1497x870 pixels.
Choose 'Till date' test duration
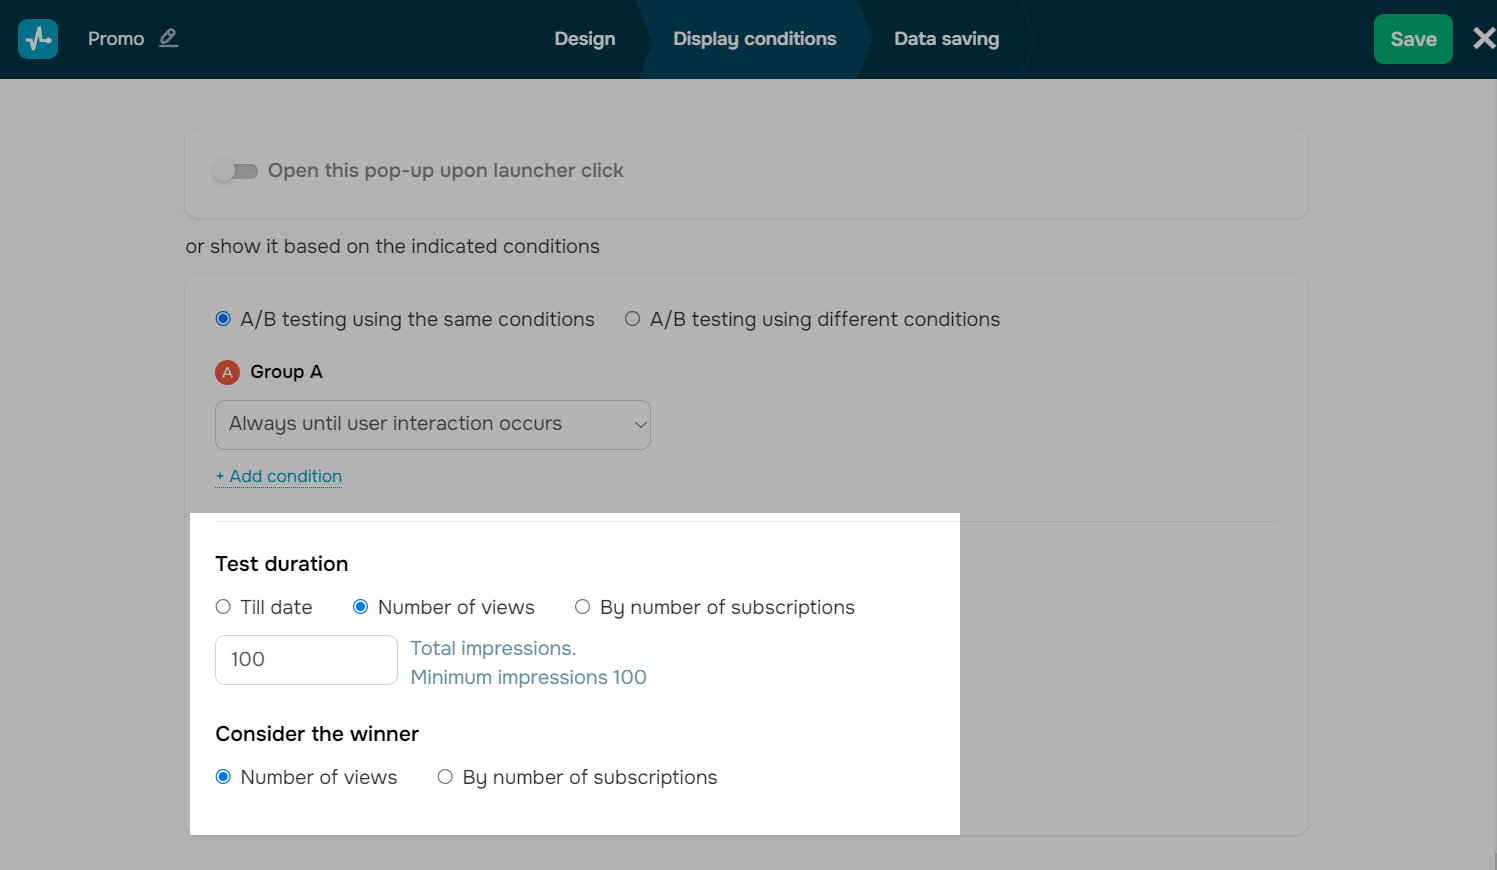point(224,607)
